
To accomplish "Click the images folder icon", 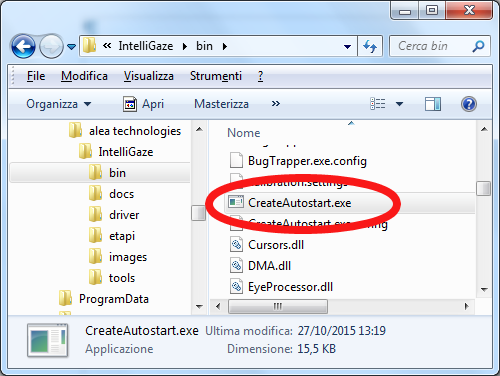I will coord(95,256).
